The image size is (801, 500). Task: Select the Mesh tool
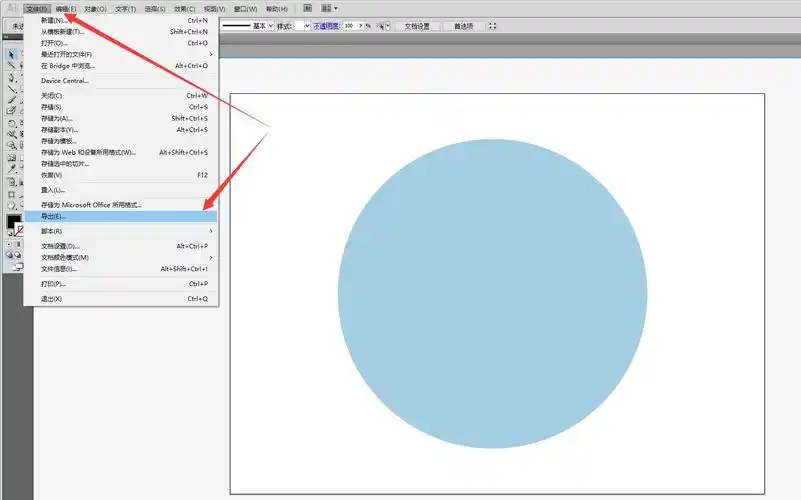coord(11,158)
